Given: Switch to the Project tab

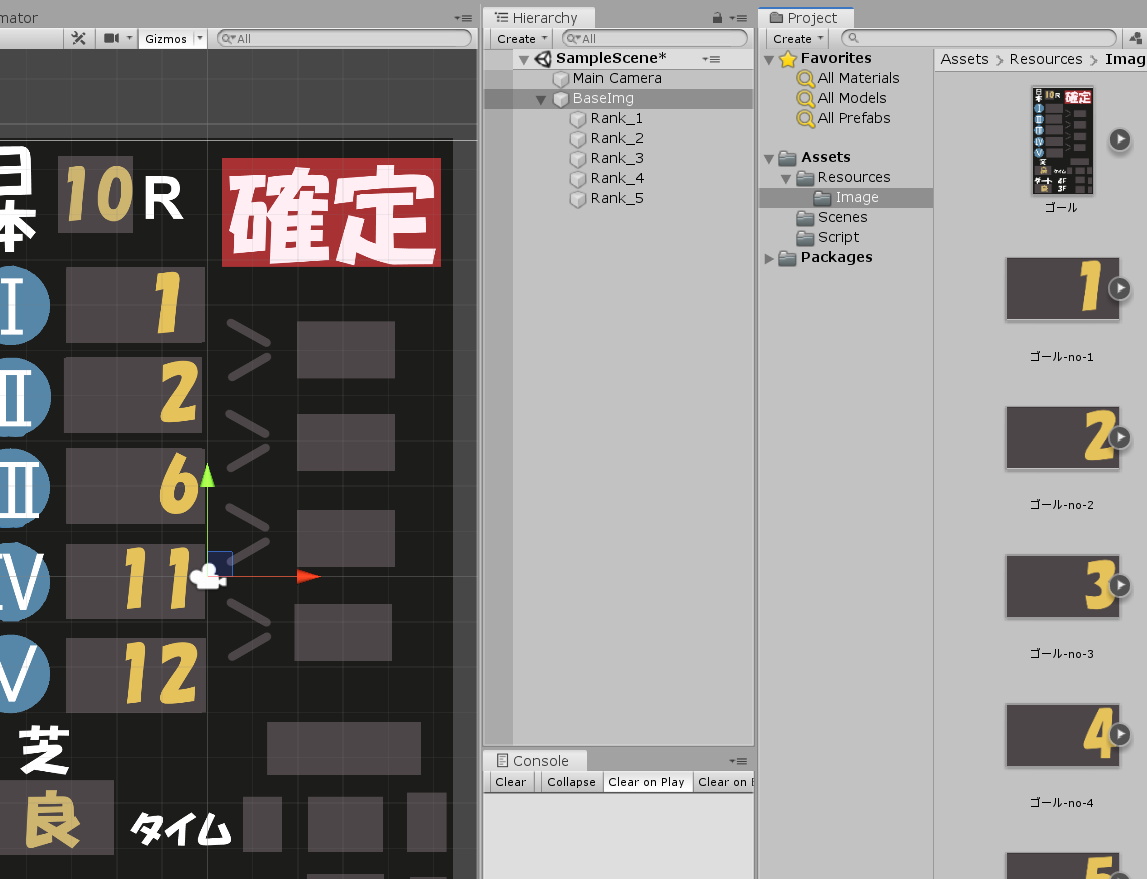Looking at the screenshot, I should coord(805,18).
